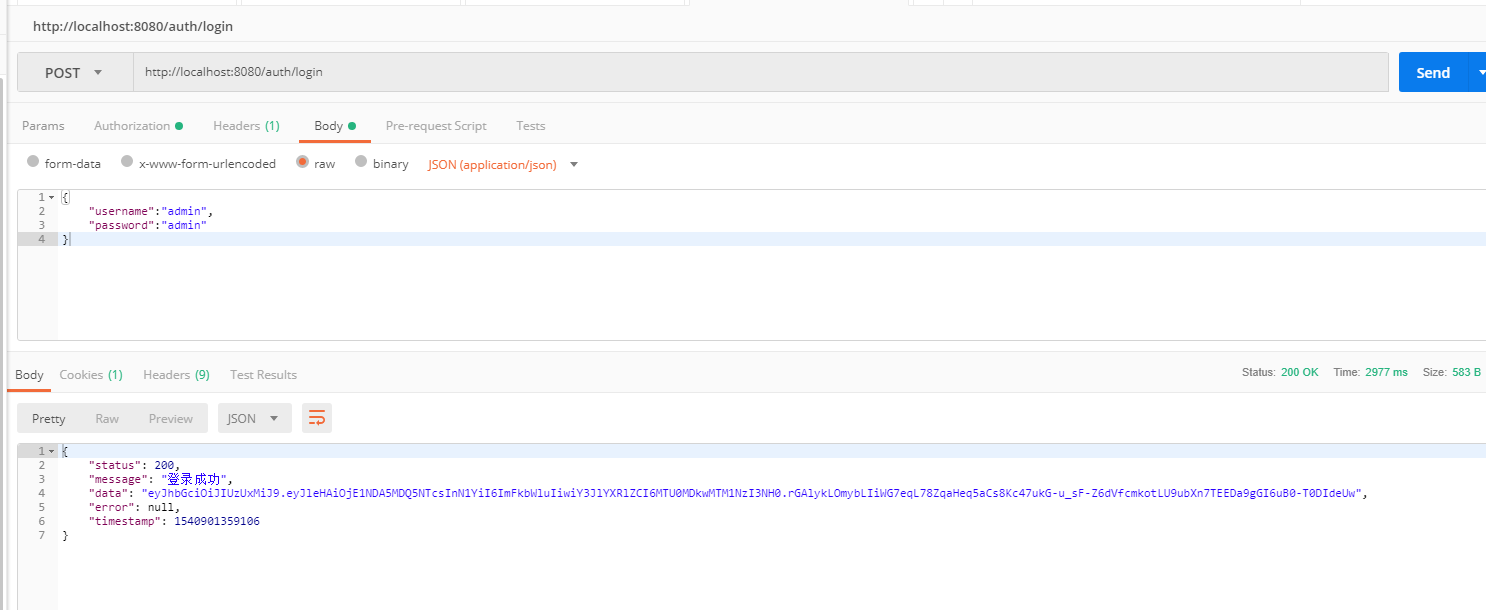
Task: Open the POST method dropdown
Action: tap(75, 72)
